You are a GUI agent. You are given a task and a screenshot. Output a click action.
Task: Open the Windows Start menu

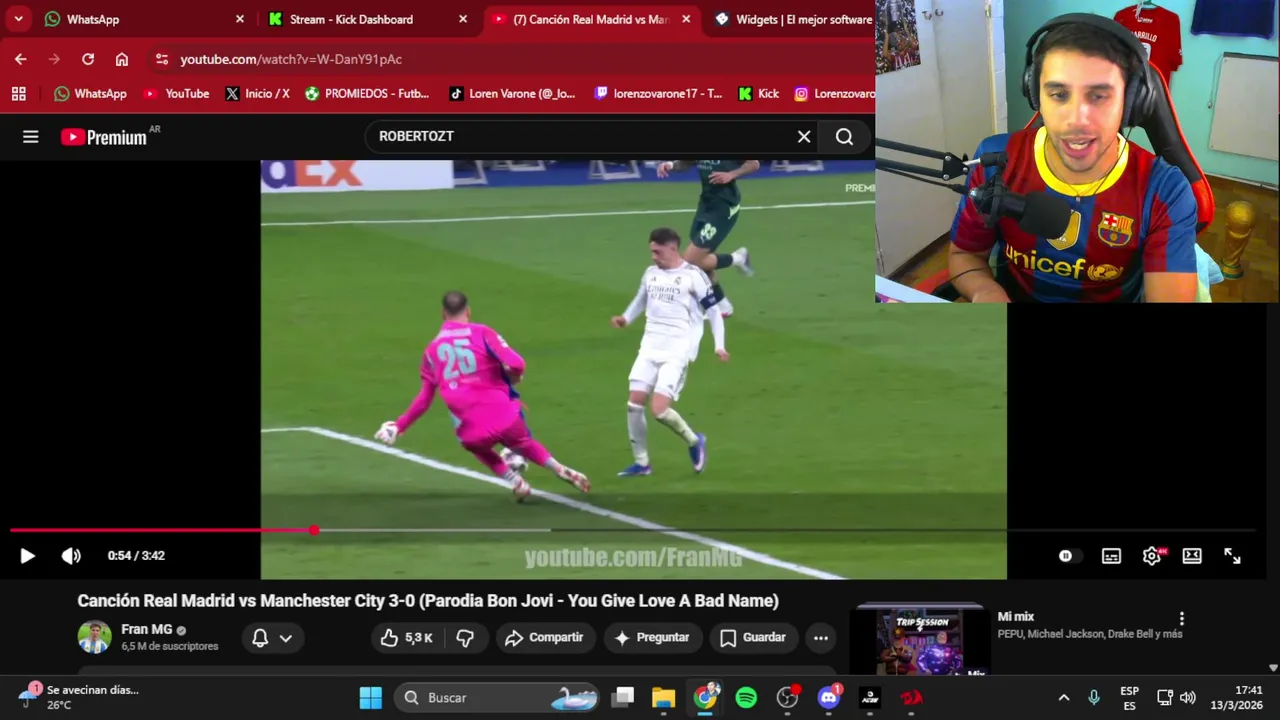pos(371,697)
